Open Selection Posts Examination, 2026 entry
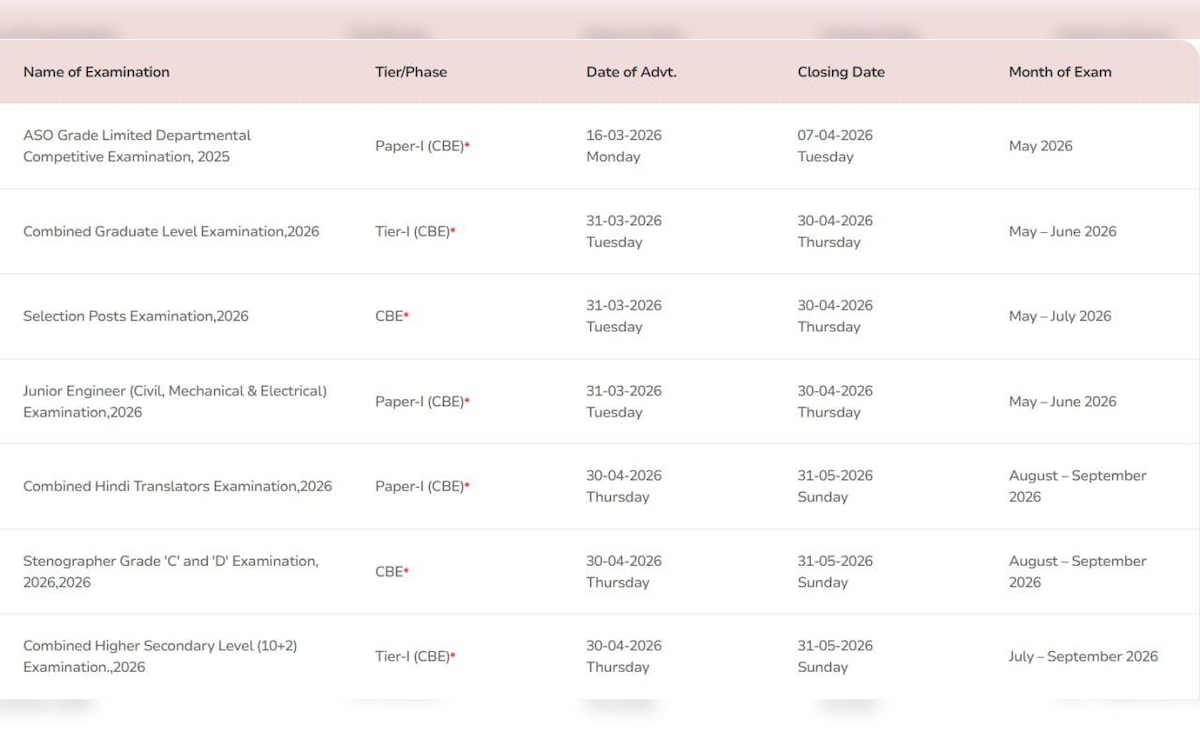 point(136,316)
